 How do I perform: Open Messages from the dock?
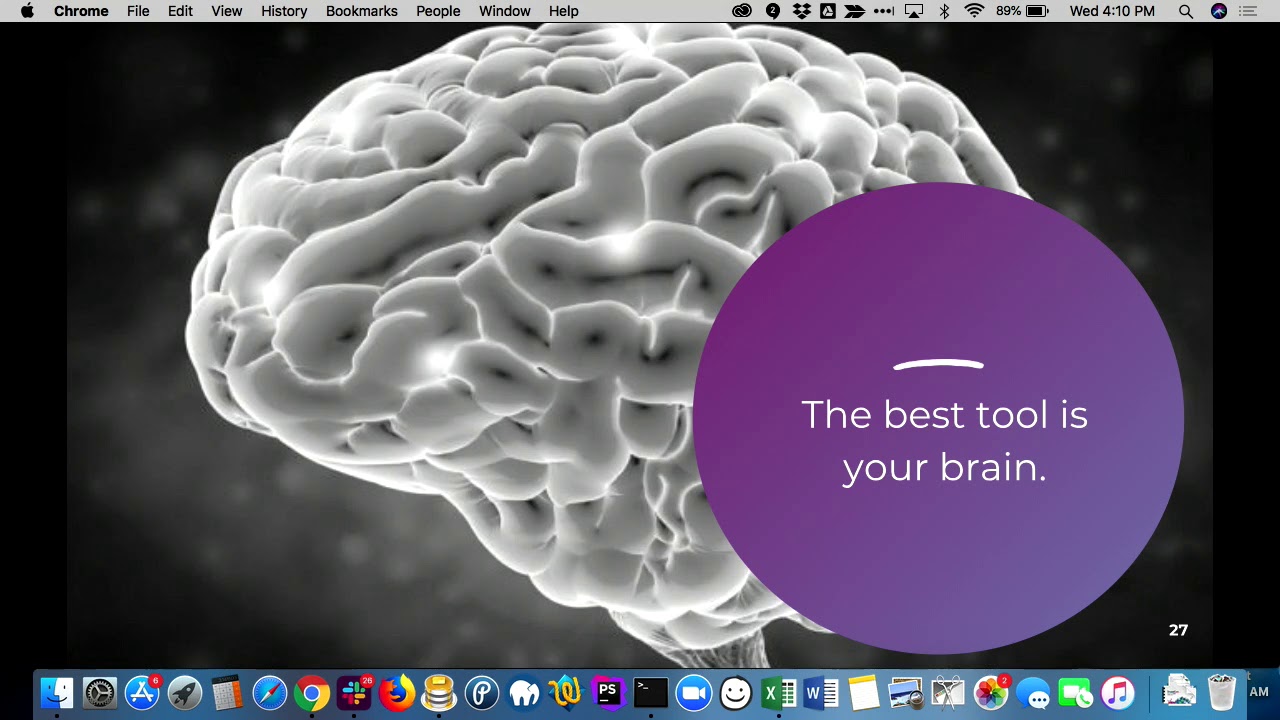pyautogui.click(x=1033, y=692)
